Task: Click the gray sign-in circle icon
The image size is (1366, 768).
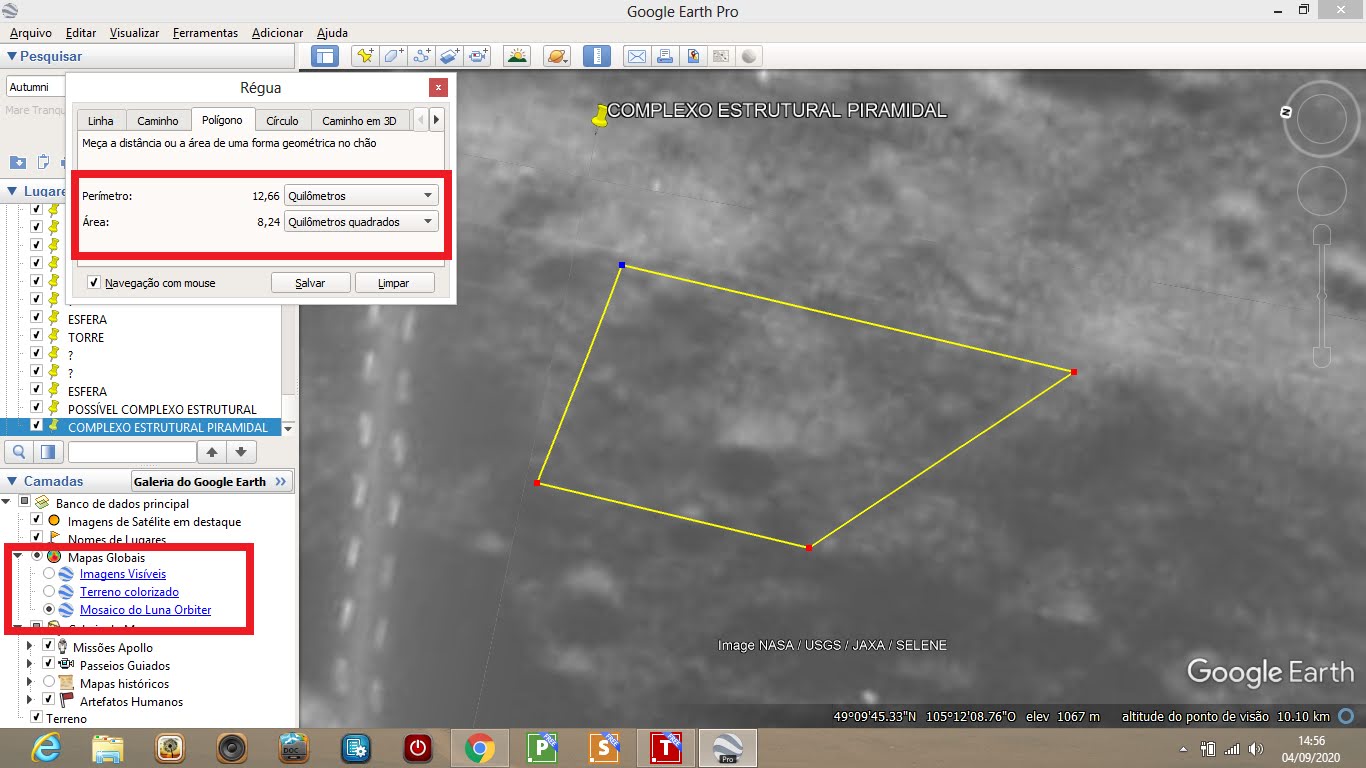Action: pos(748,56)
